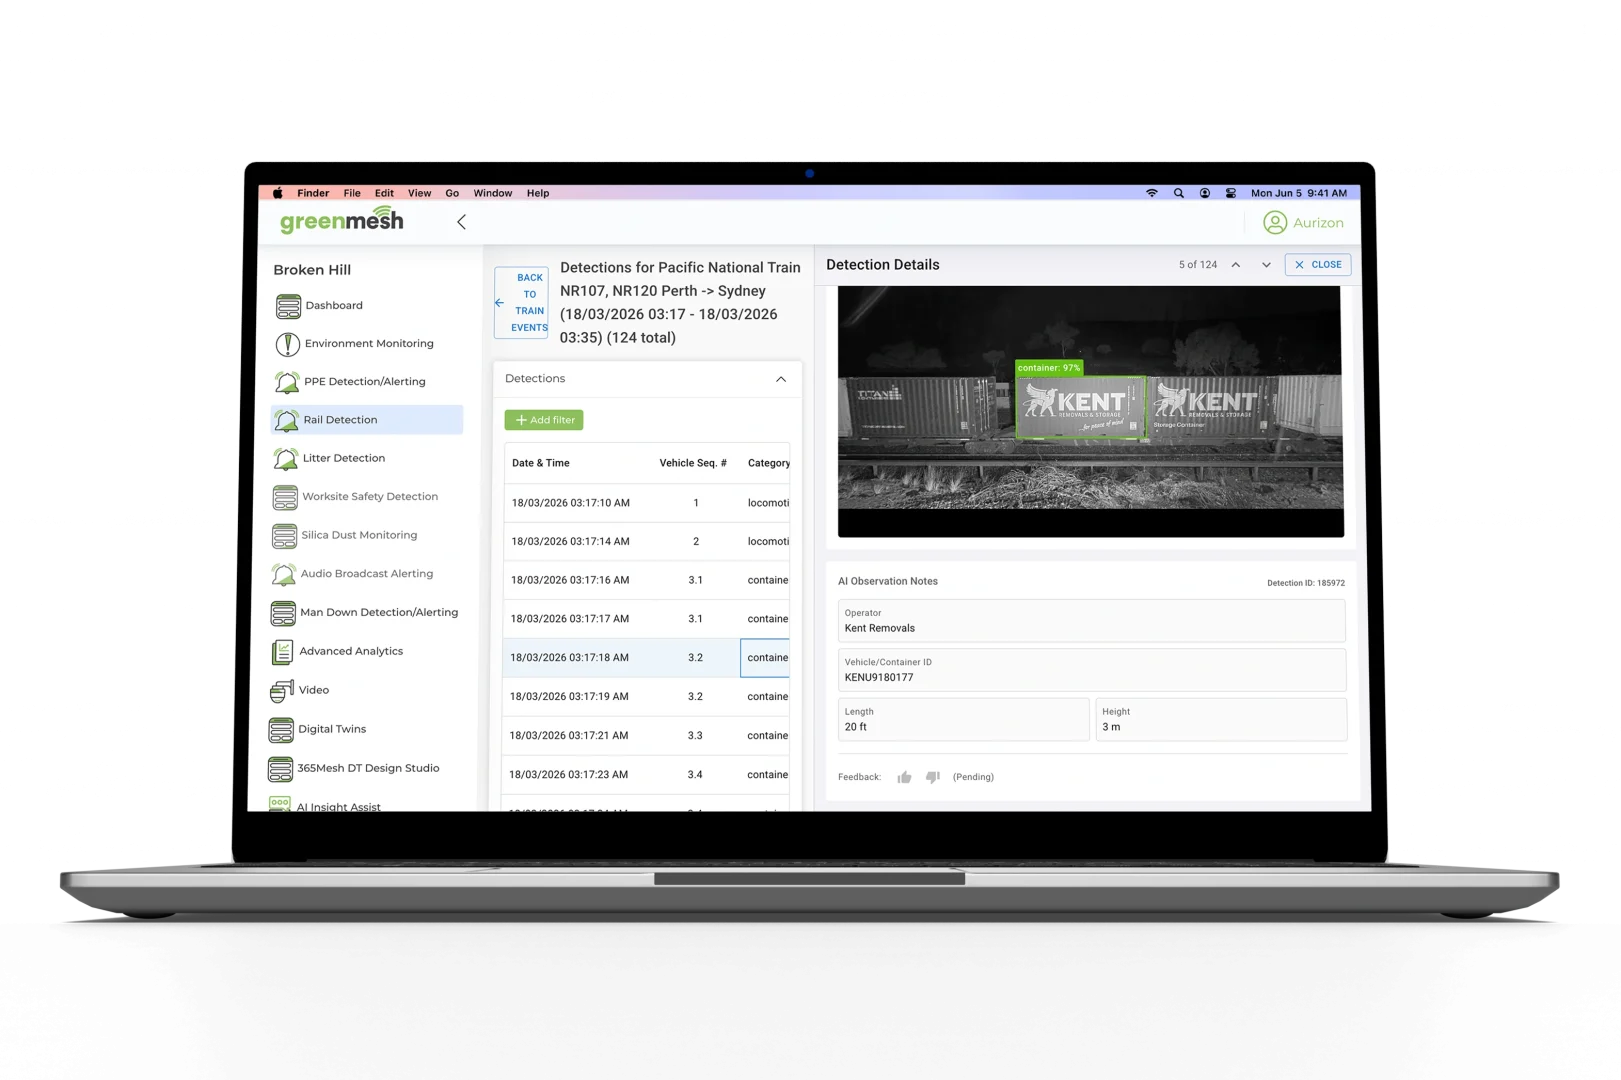Select the PPE Detection/Alerting bell icon
Viewport: 1621px width, 1080px height.
coord(287,382)
